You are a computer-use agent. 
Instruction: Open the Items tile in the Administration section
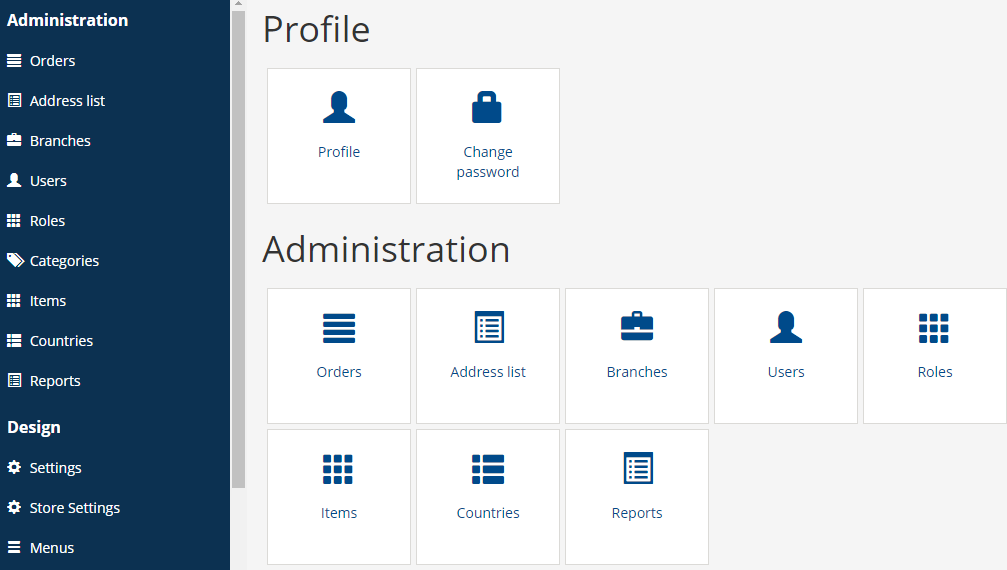coord(338,497)
